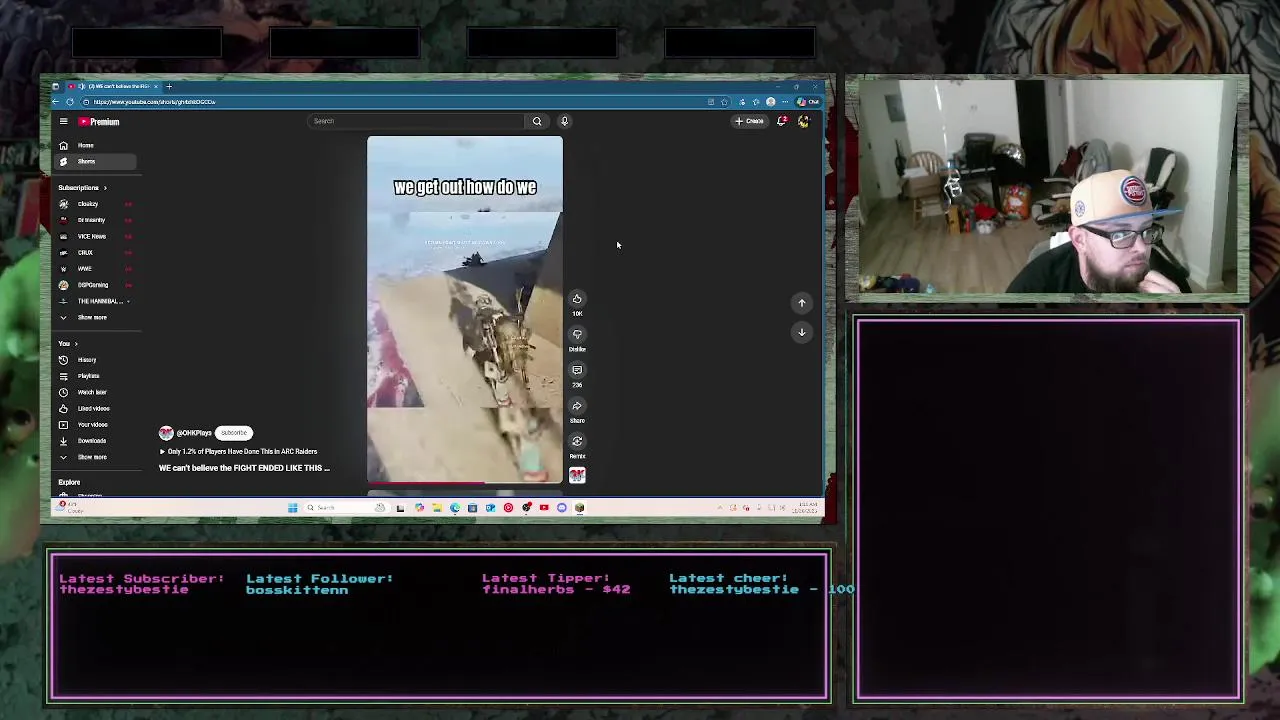Like the Short with thumbs up
1280x720 pixels.
[x=577, y=299]
